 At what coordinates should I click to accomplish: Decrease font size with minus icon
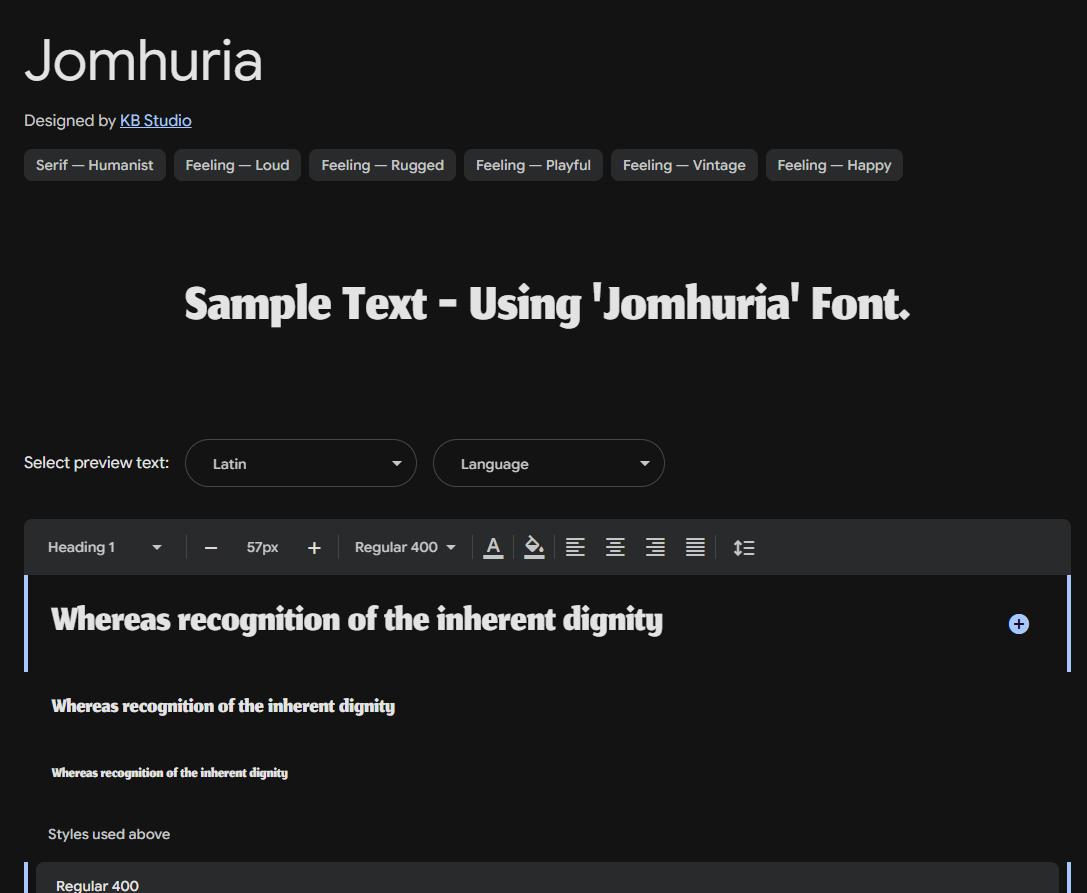211,548
